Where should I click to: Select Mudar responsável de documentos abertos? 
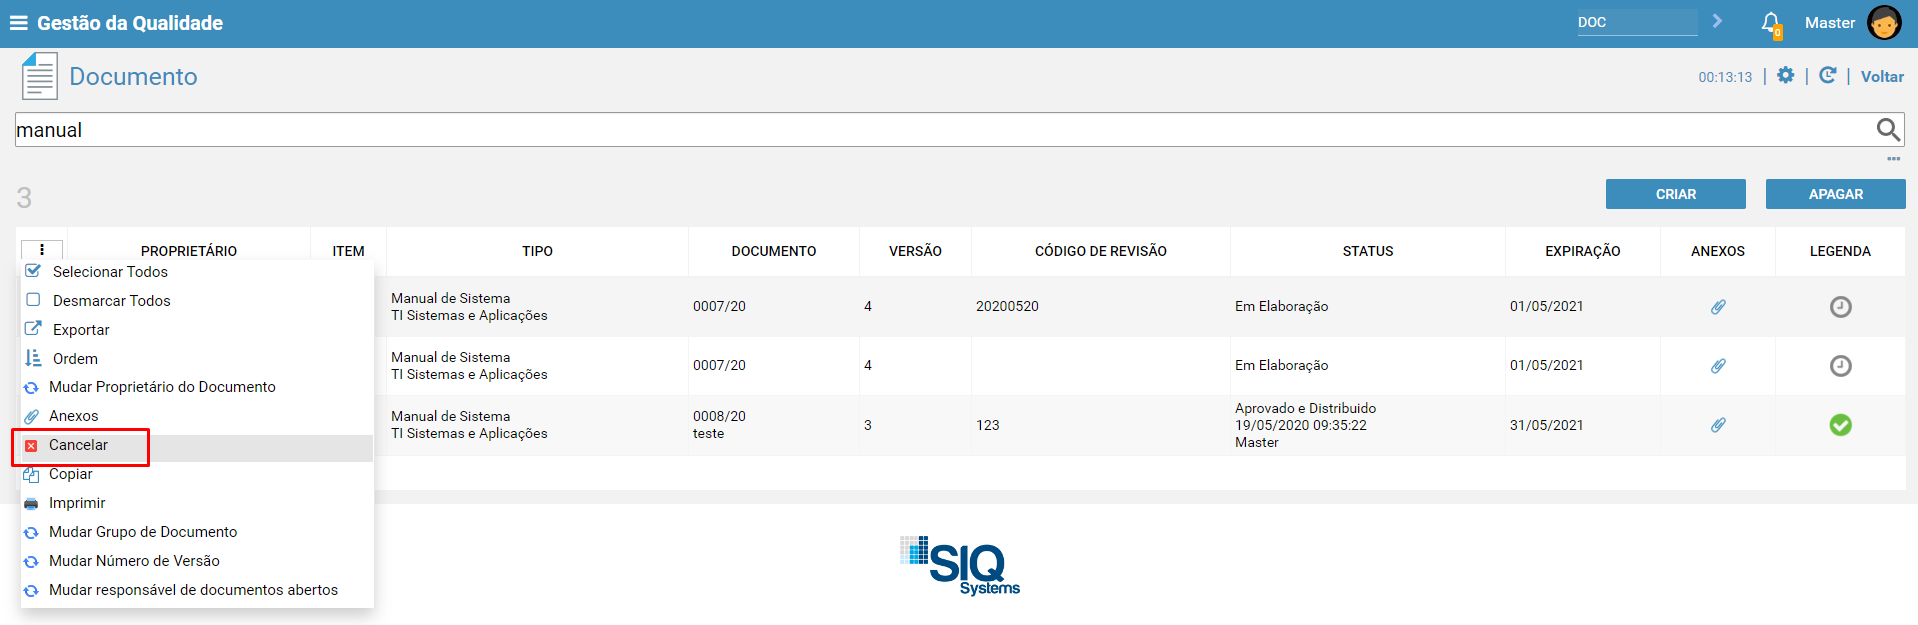[x=193, y=590]
